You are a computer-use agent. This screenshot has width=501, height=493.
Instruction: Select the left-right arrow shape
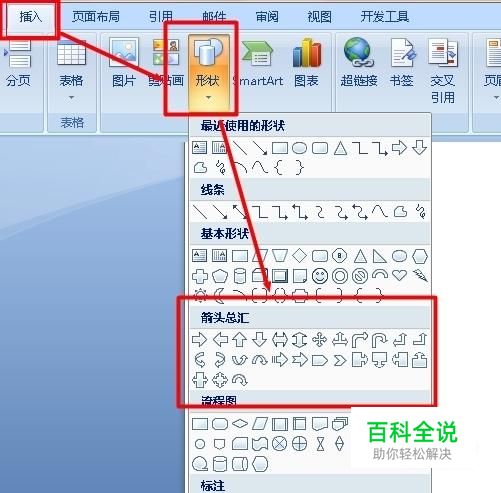[279, 340]
